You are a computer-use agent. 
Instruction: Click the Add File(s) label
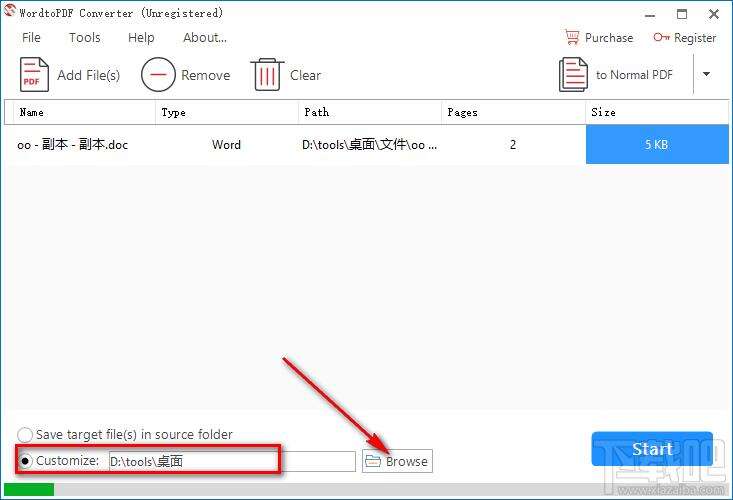pyautogui.click(x=88, y=75)
